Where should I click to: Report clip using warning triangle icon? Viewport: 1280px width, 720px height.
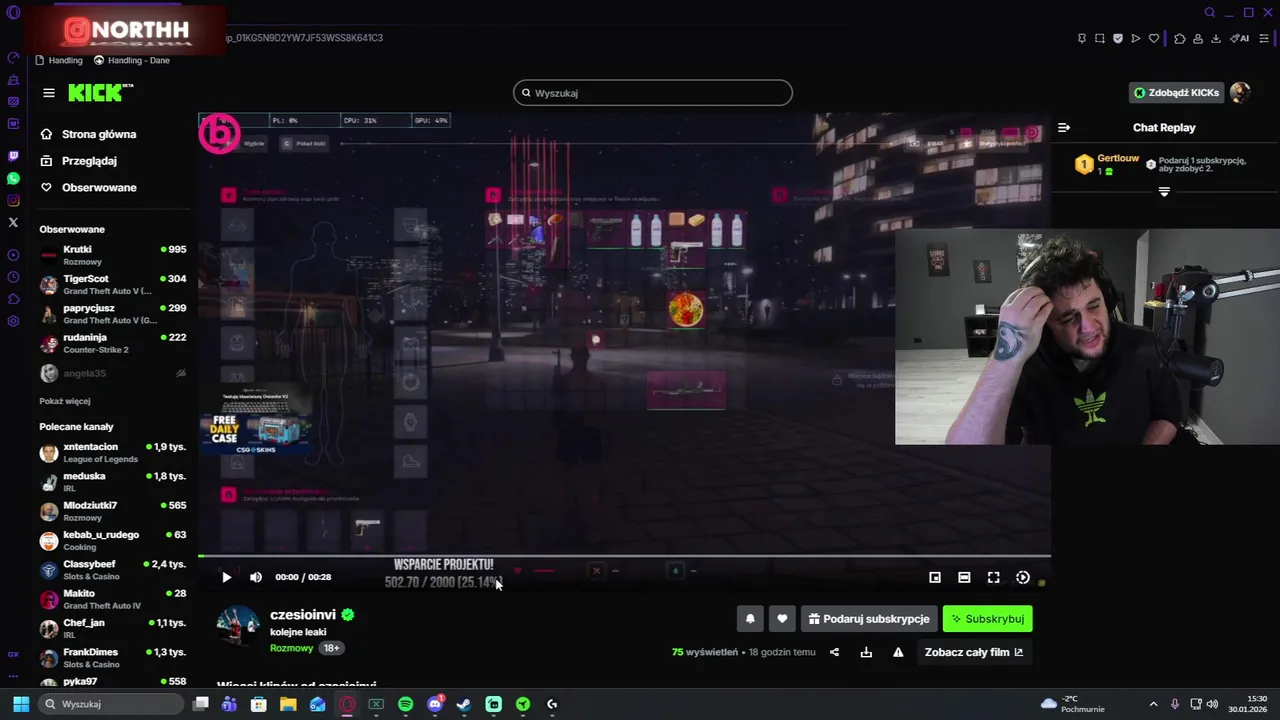pos(898,652)
